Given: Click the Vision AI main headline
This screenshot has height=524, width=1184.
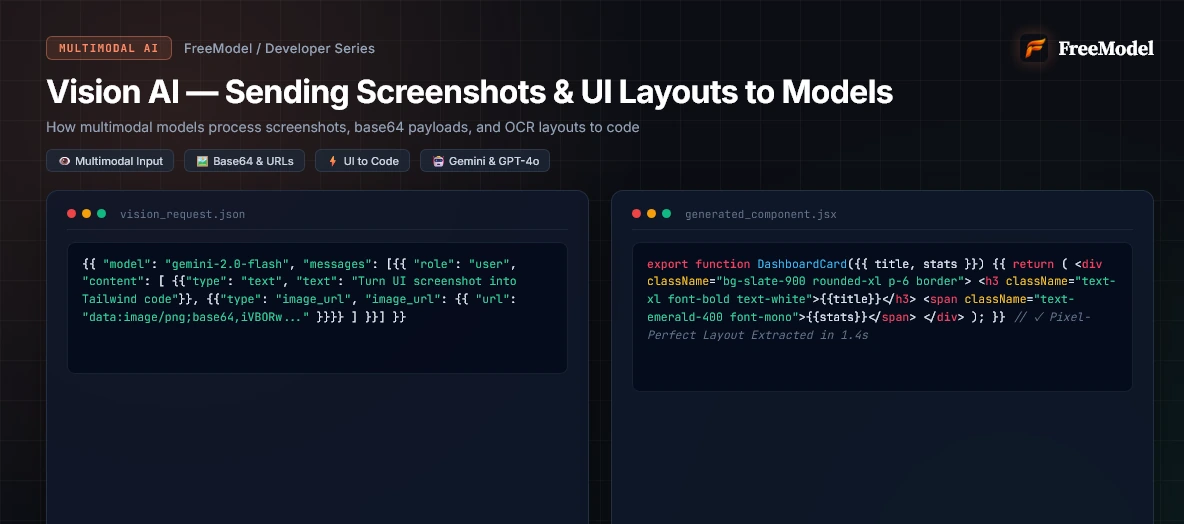Looking at the screenshot, I should pyautogui.click(x=470, y=91).
